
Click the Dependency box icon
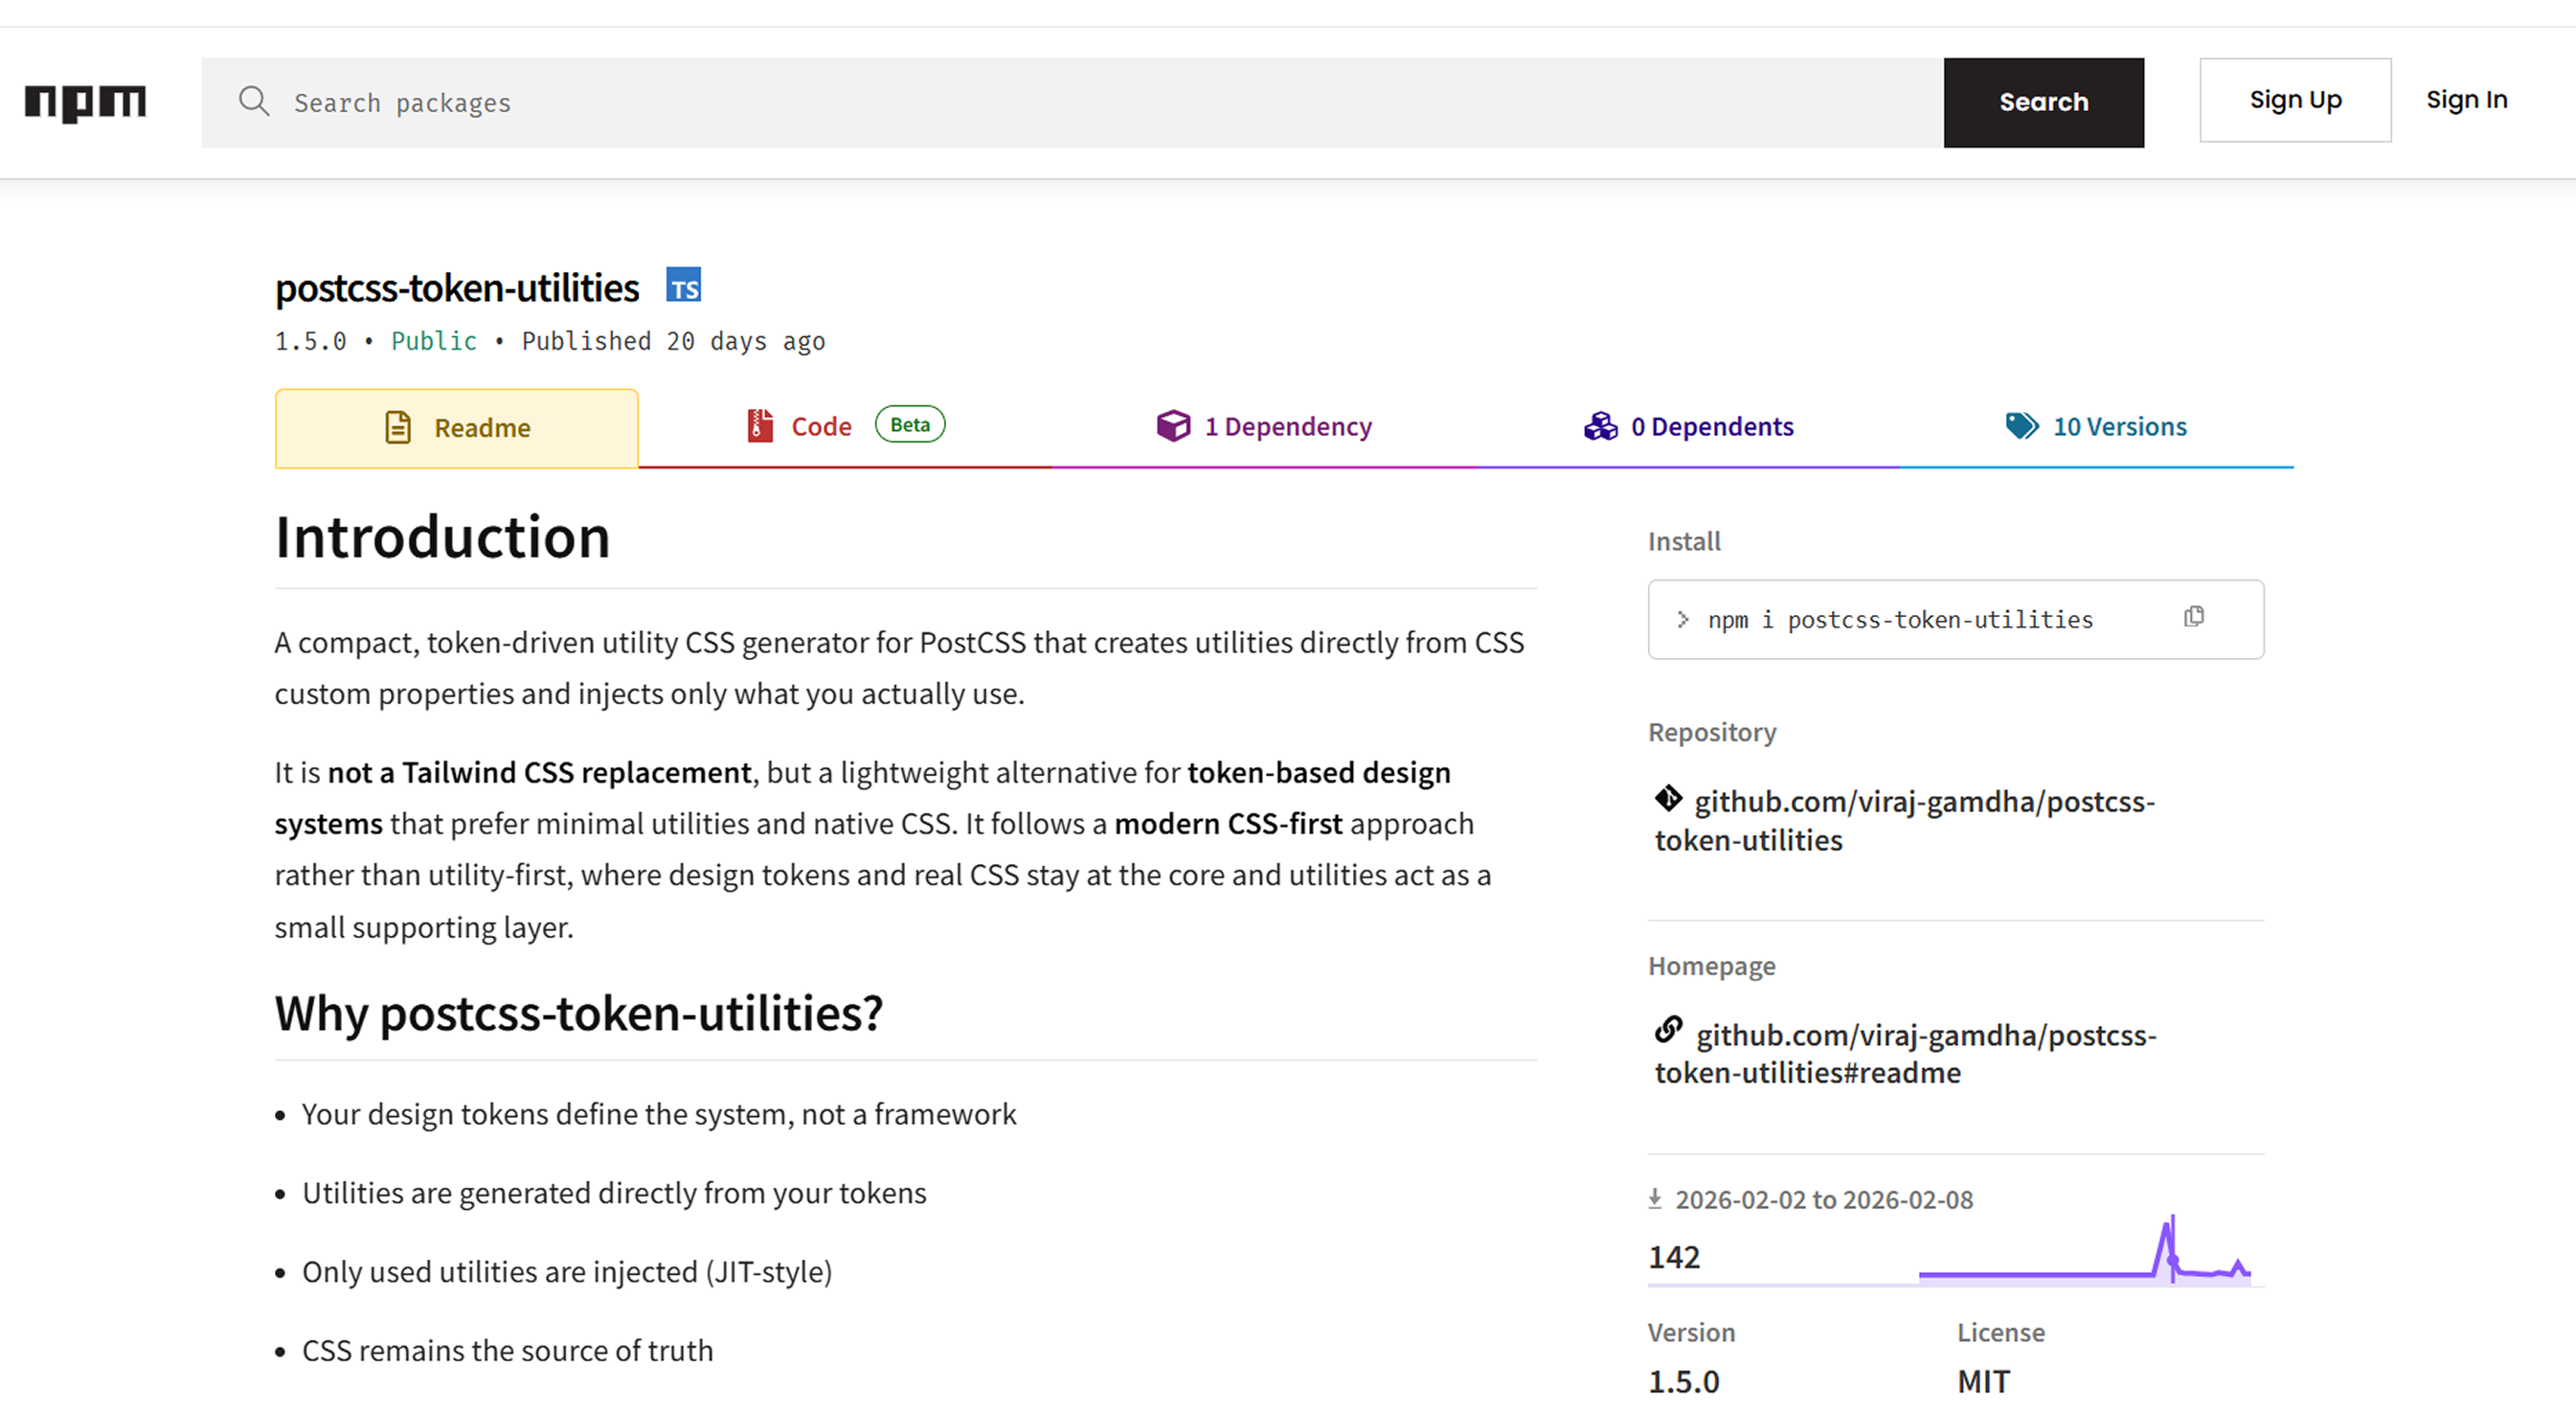point(1173,426)
